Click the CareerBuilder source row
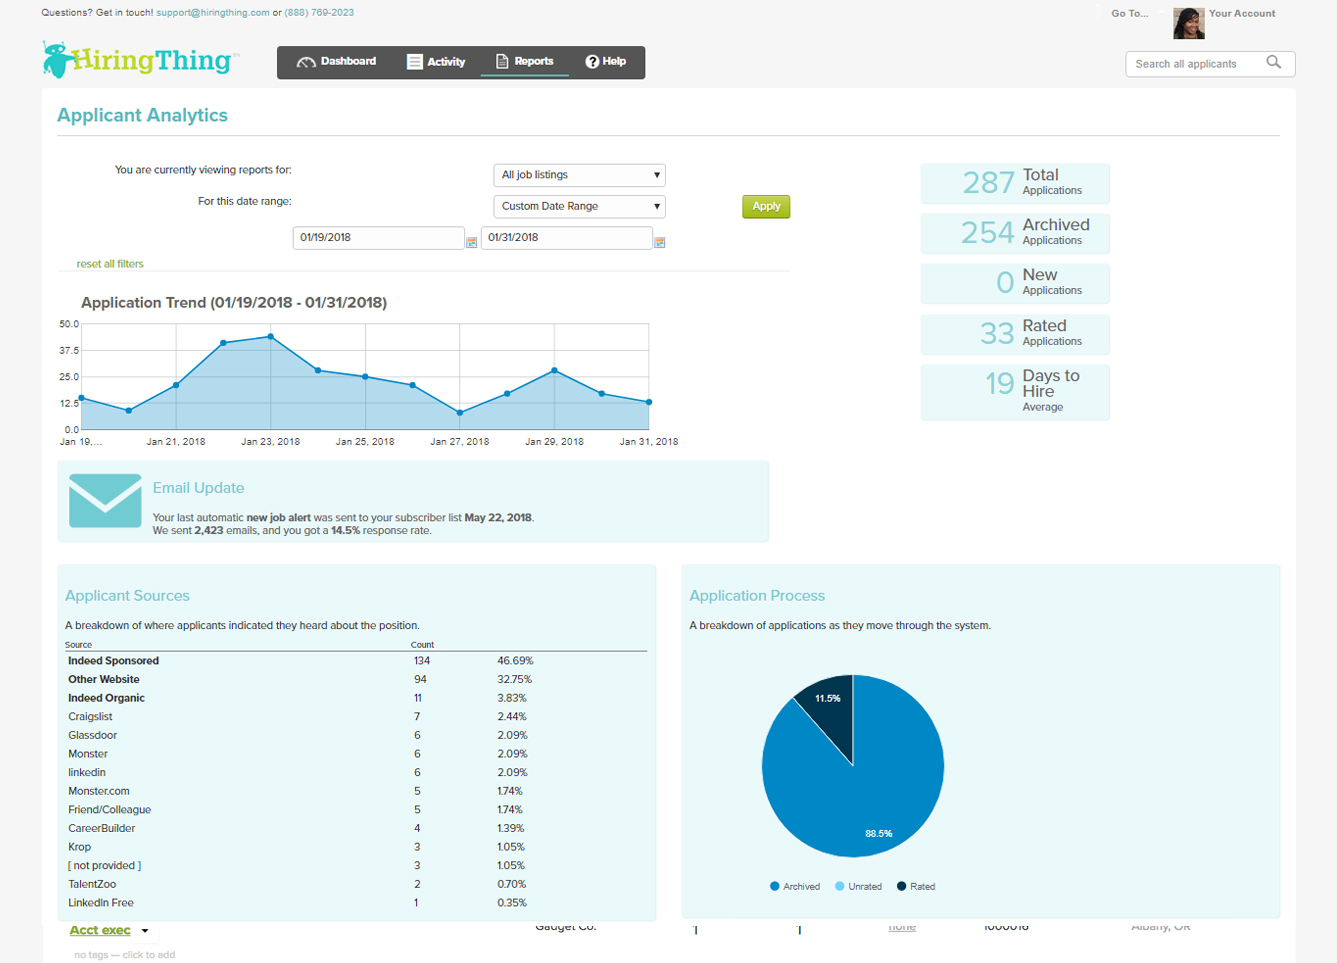 (x=356, y=829)
